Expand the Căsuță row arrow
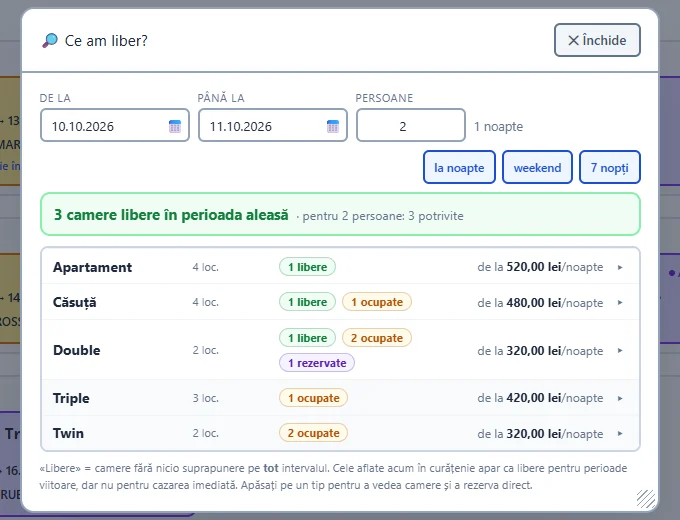 pos(620,302)
